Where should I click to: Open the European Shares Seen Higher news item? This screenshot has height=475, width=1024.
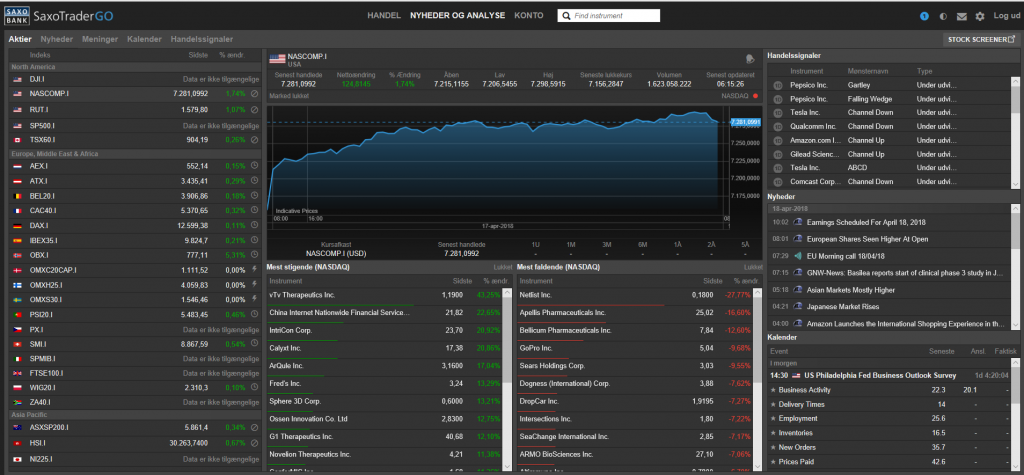pos(867,239)
